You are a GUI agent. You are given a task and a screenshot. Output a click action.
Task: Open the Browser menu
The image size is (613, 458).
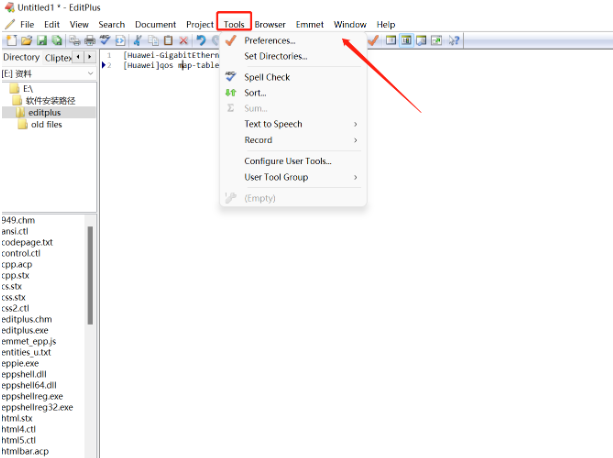(270, 24)
